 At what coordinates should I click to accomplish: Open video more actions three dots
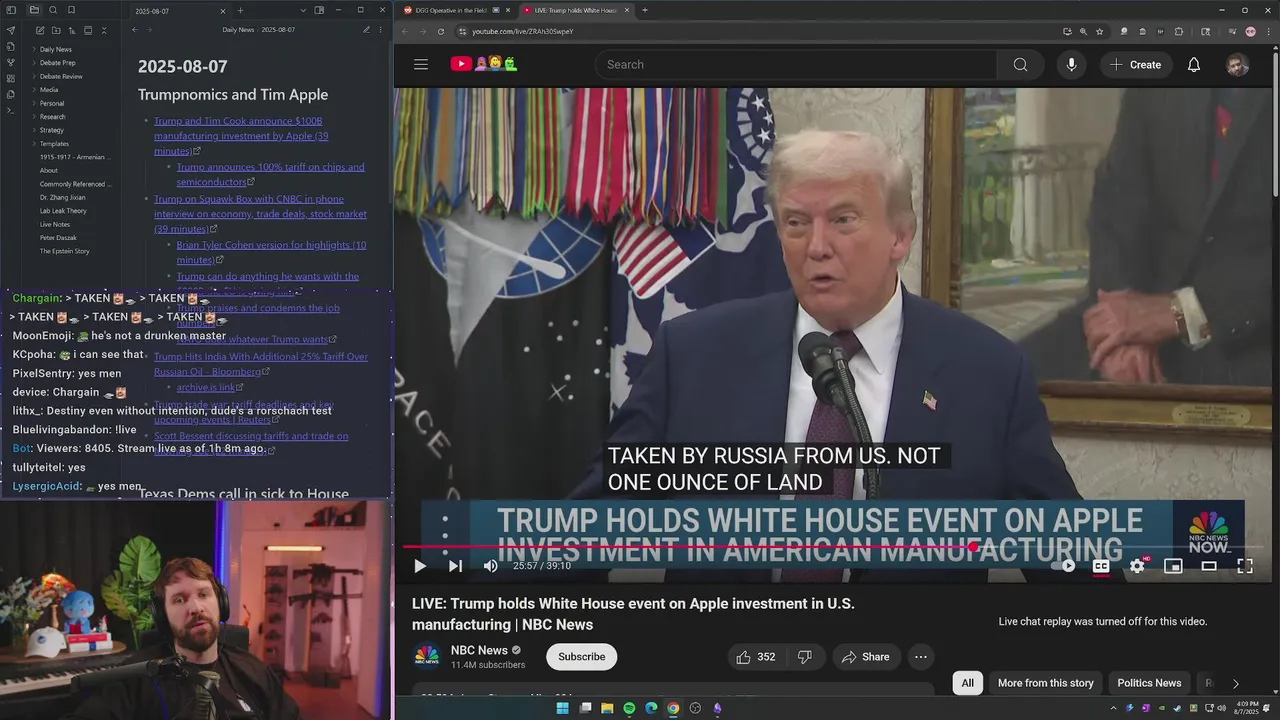point(921,657)
